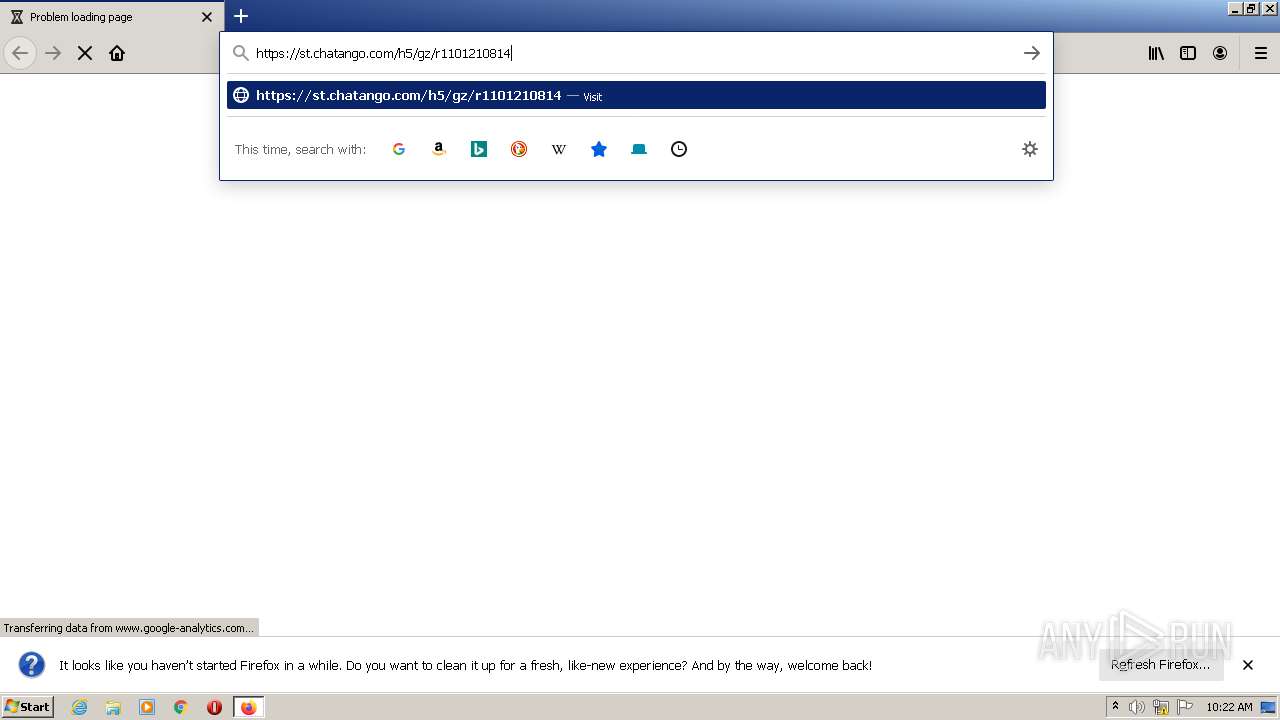Visit the st.chatango.com suggestion
Viewport: 1280px width, 720px height.
(636, 95)
